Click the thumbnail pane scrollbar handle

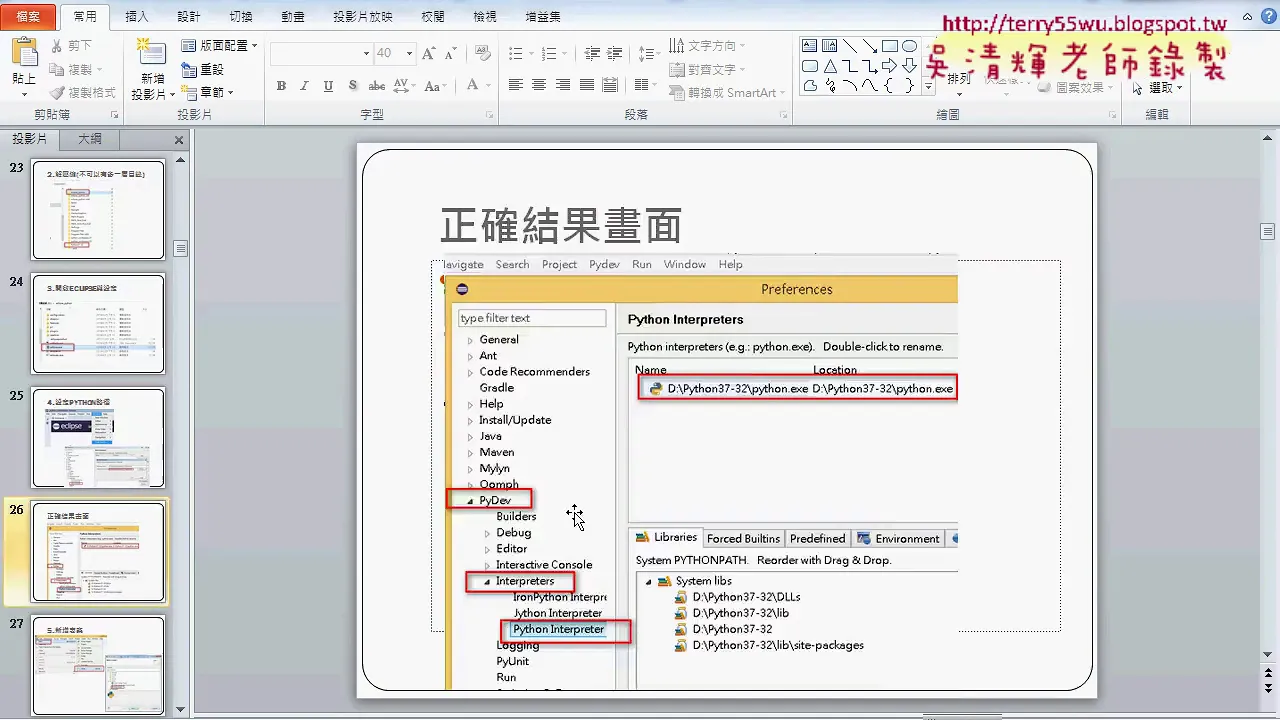coord(180,249)
